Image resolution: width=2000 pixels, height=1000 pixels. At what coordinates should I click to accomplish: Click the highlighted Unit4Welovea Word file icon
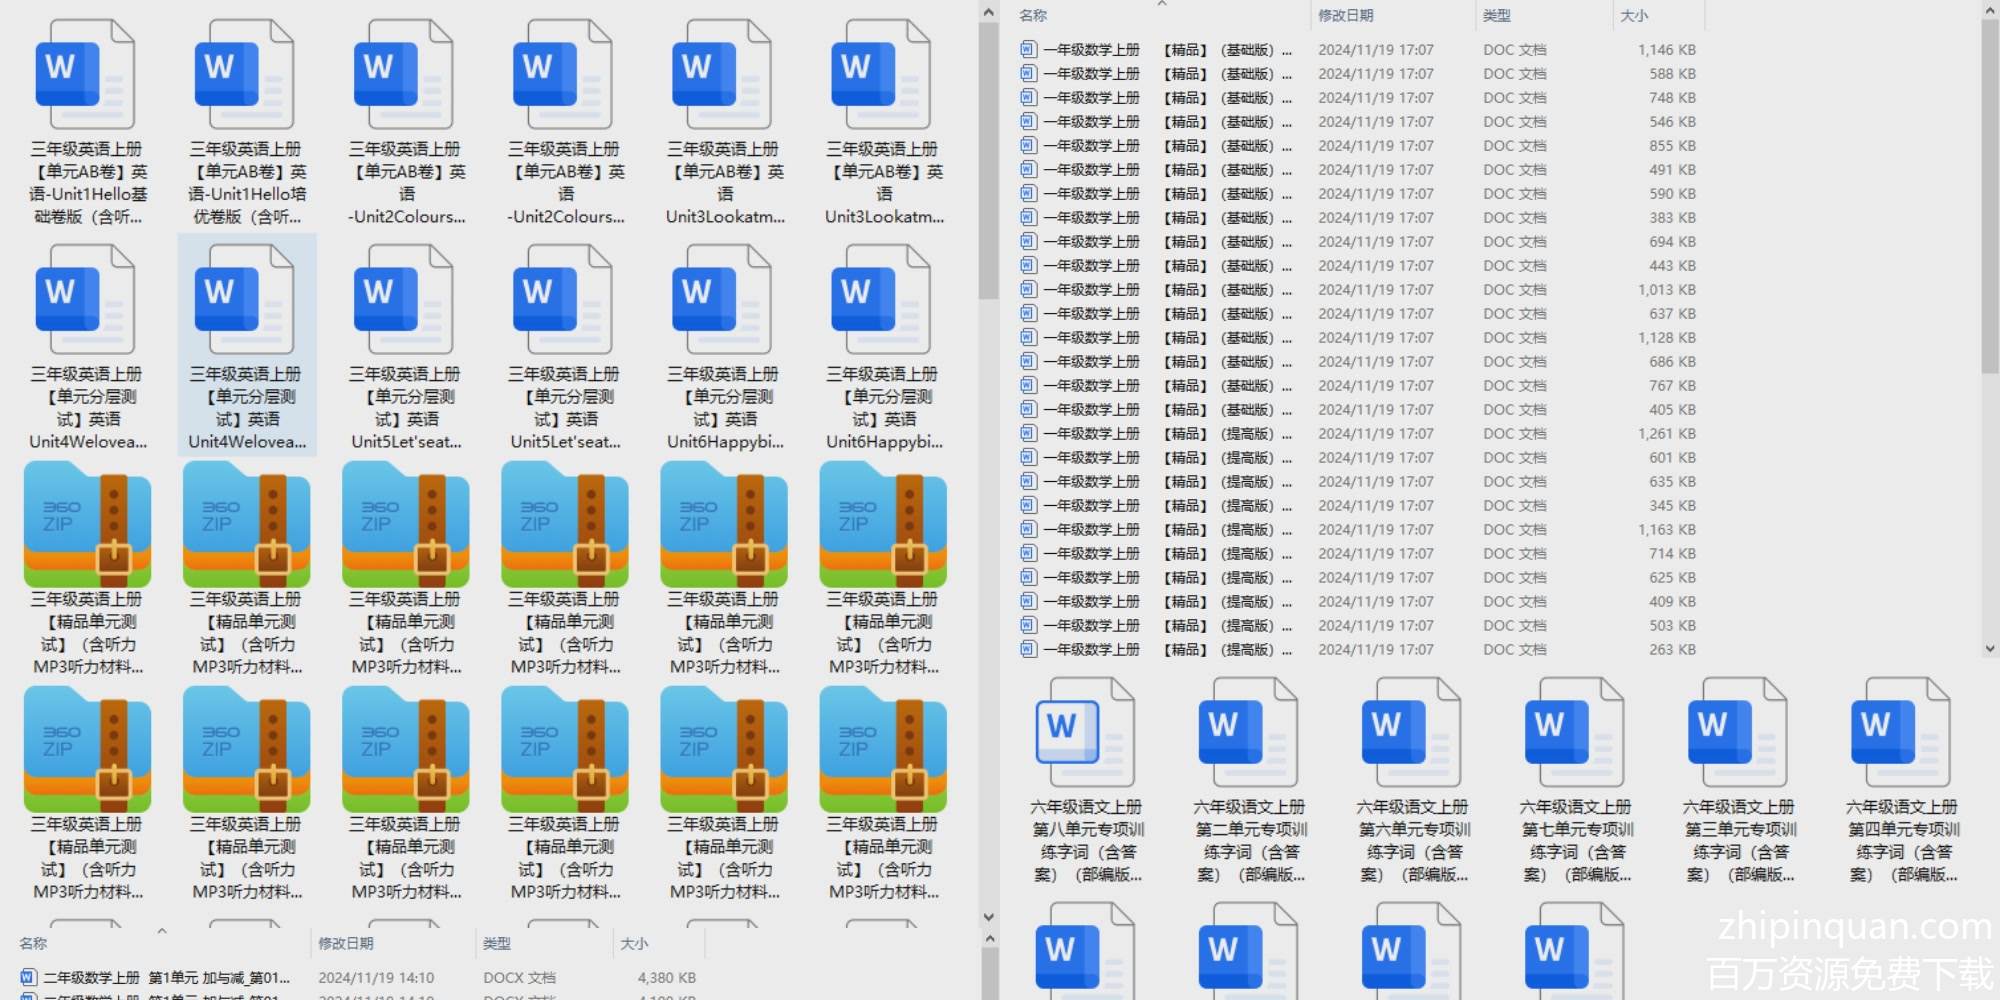(x=245, y=299)
